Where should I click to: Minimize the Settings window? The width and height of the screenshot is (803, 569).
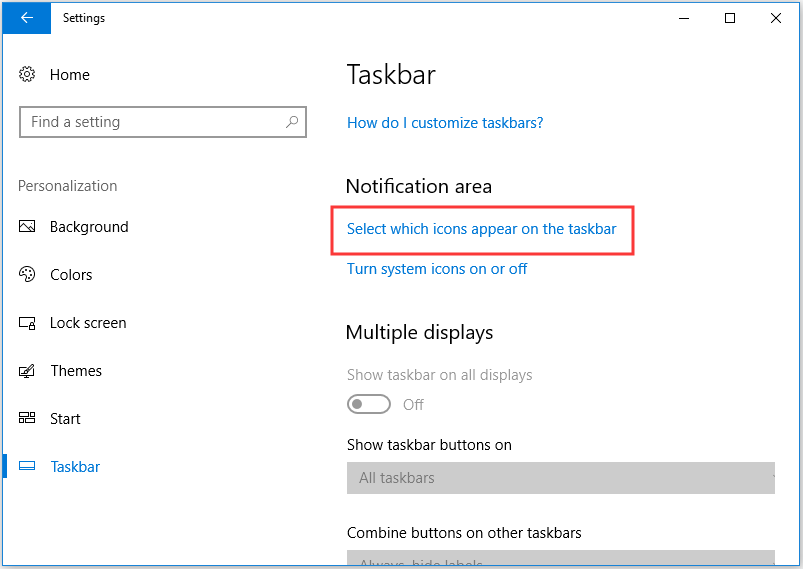(x=684, y=18)
